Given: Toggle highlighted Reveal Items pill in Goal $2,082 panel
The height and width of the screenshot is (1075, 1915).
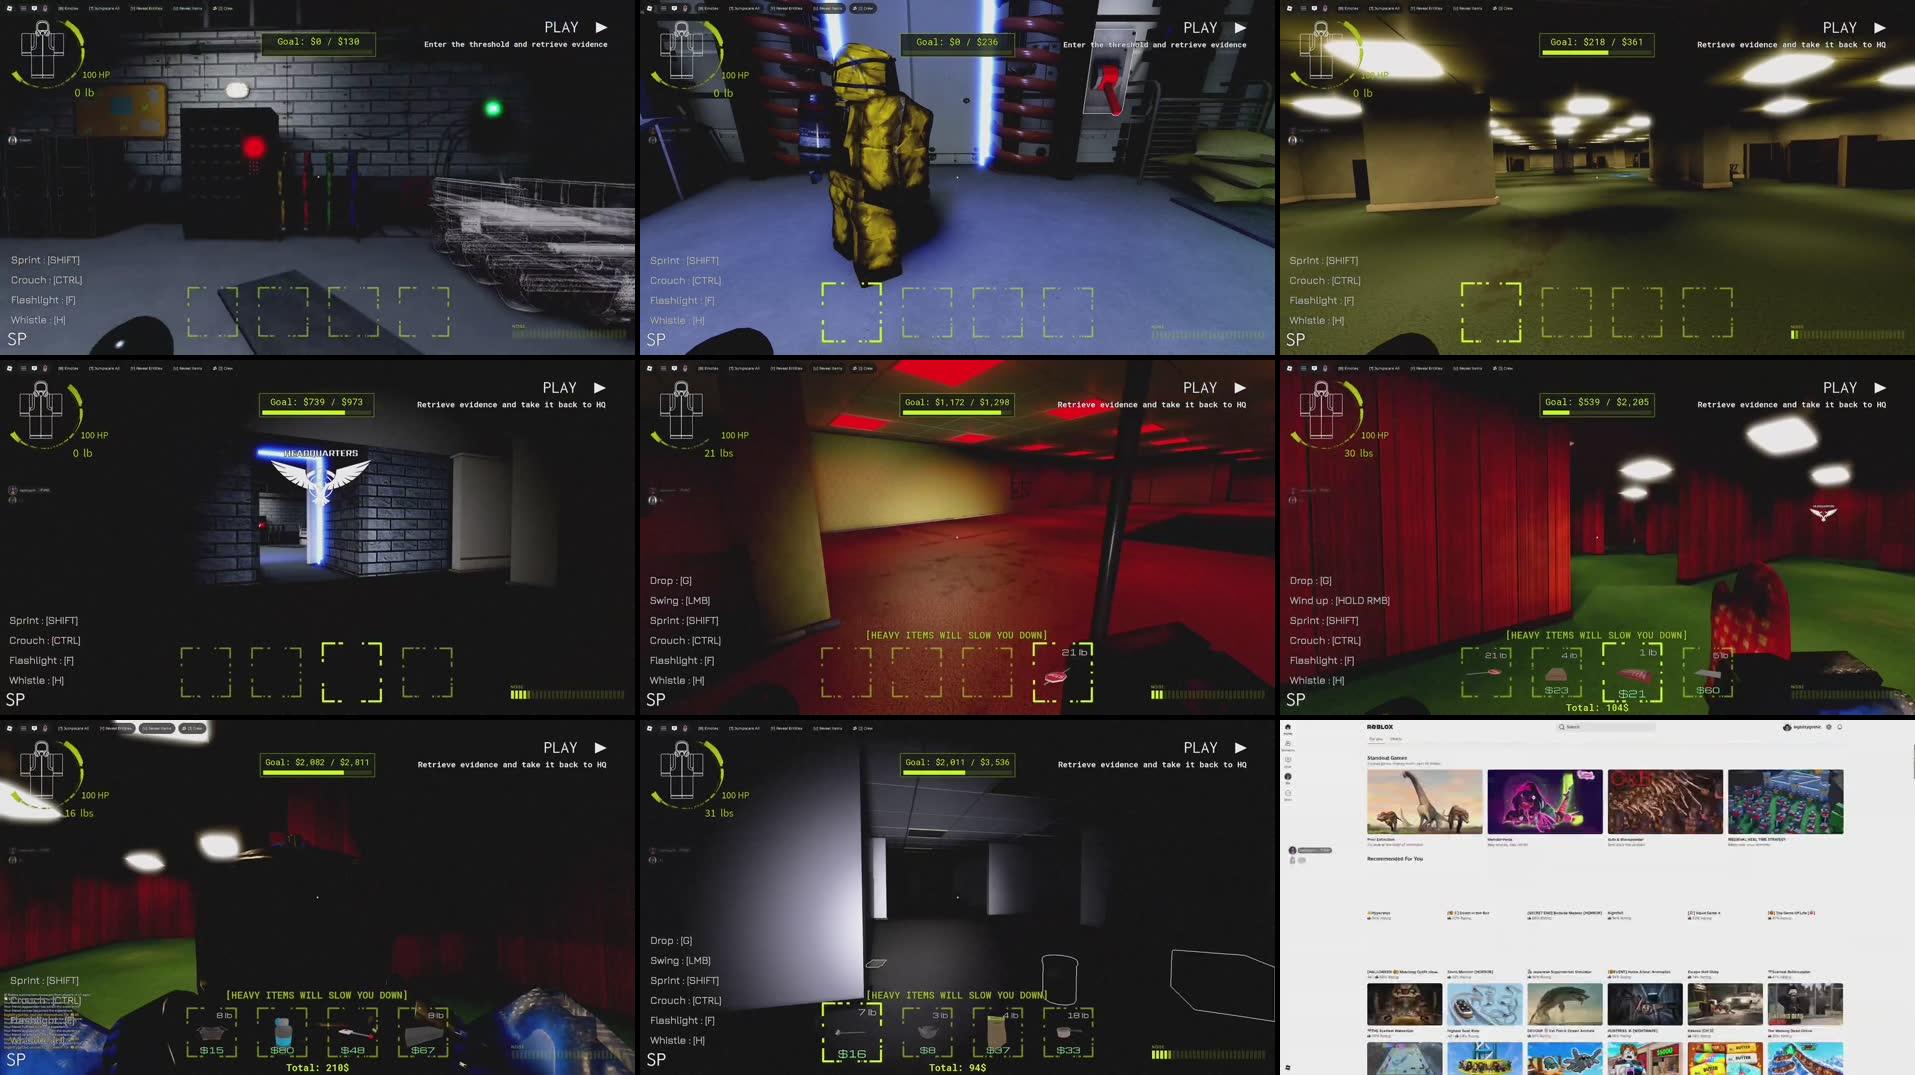Looking at the screenshot, I should pyautogui.click(x=156, y=728).
